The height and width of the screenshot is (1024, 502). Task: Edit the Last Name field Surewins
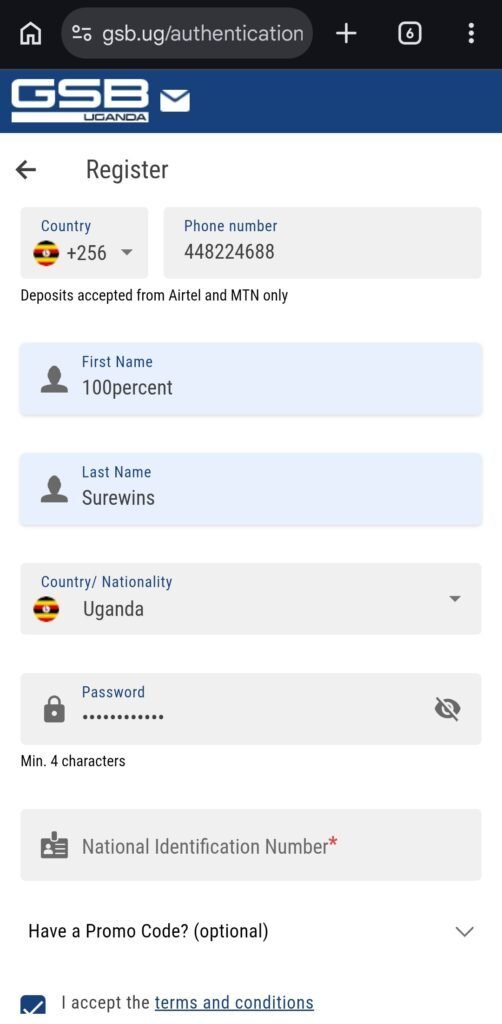pyautogui.click(x=251, y=489)
